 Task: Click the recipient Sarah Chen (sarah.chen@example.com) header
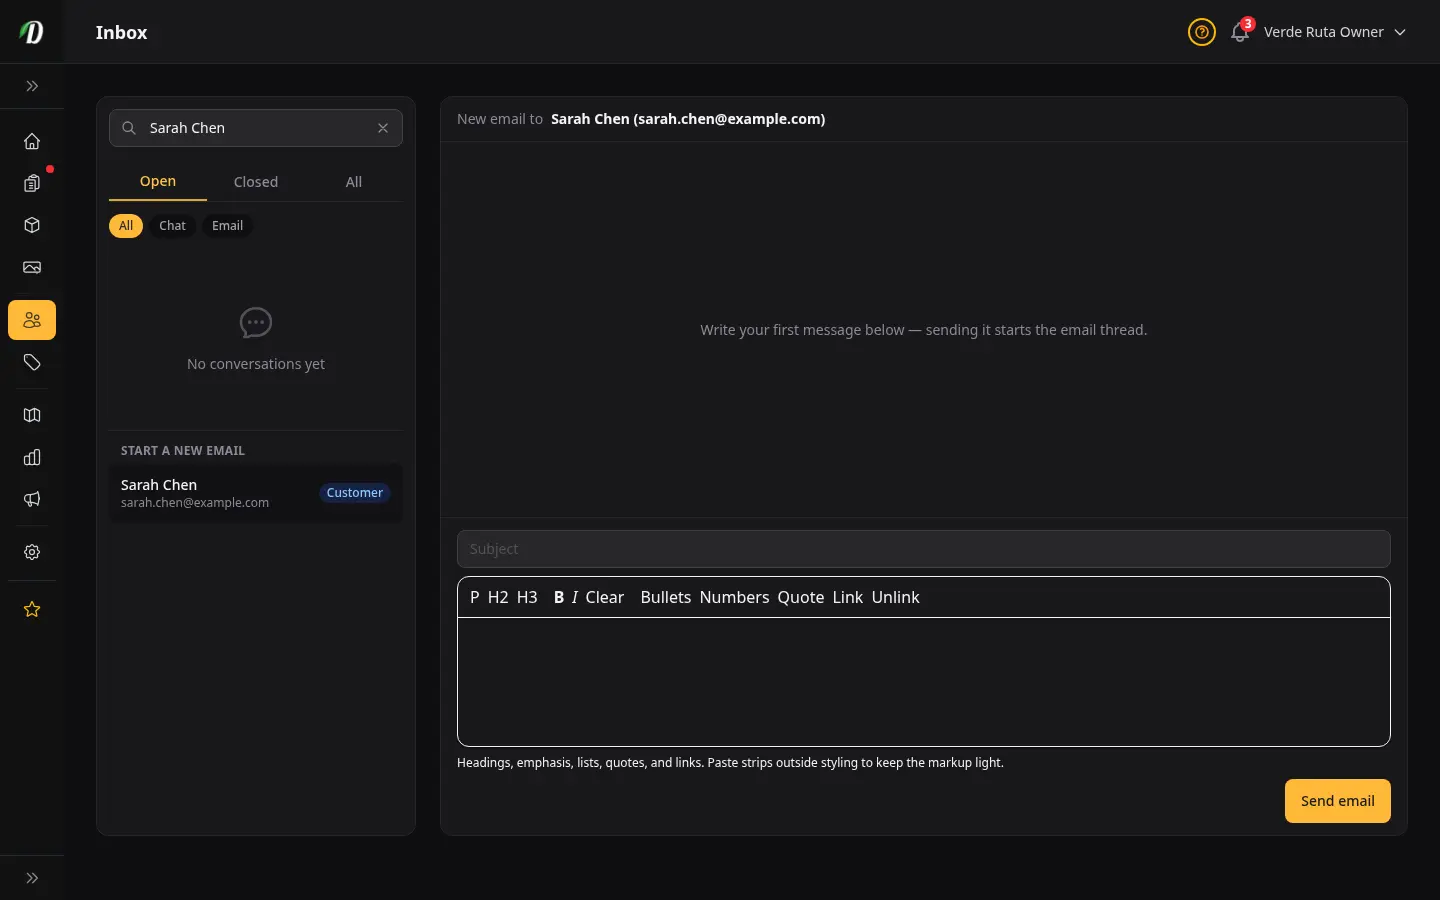coord(688,119)
